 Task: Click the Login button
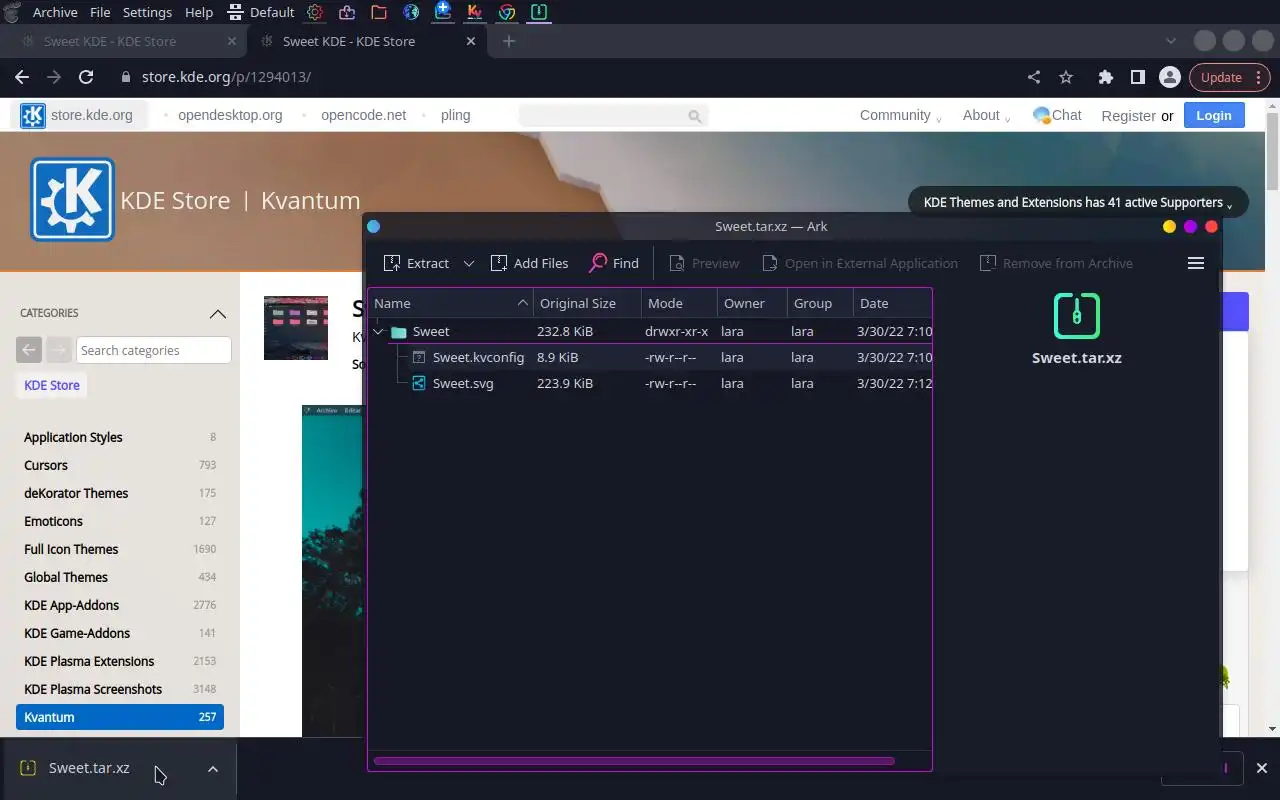pos(1214,115)
